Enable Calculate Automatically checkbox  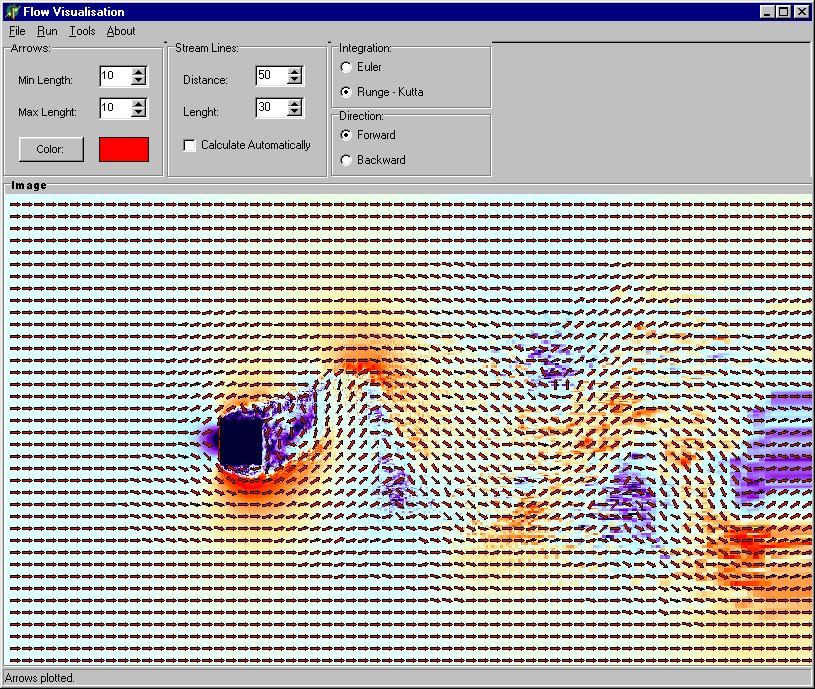(190, 146)
